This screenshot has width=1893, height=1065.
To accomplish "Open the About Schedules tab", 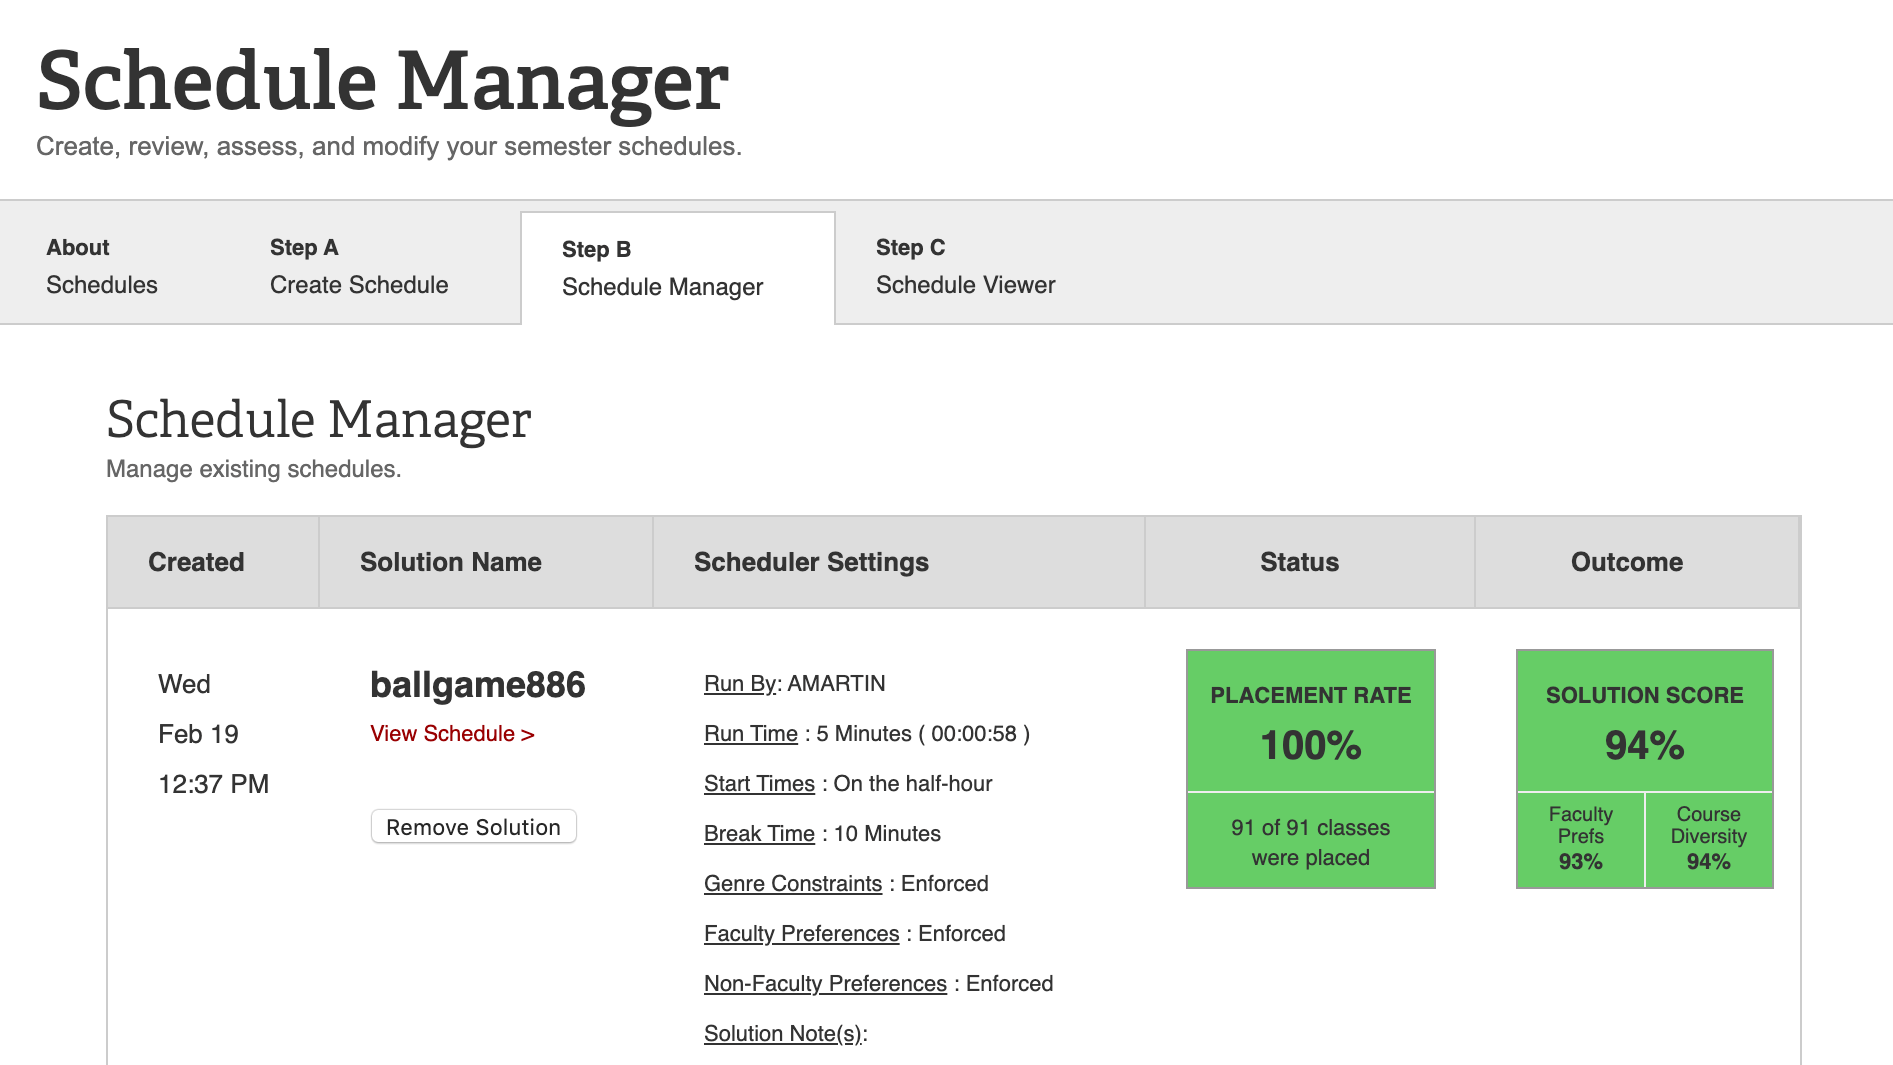I will pyautogui.click(x=101, y=265).
